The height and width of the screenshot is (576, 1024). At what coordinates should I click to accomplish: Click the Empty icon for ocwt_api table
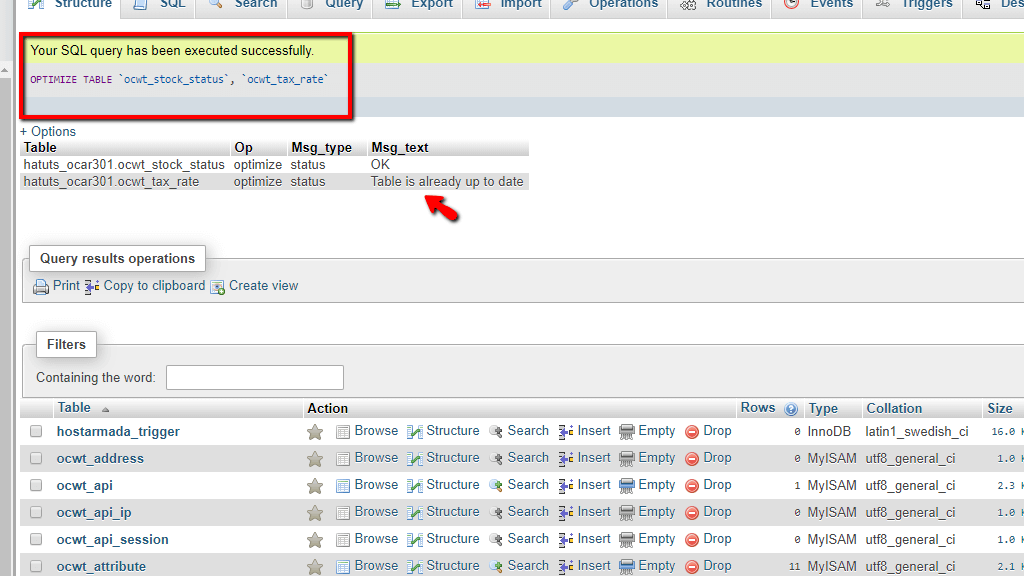[626, 485]
